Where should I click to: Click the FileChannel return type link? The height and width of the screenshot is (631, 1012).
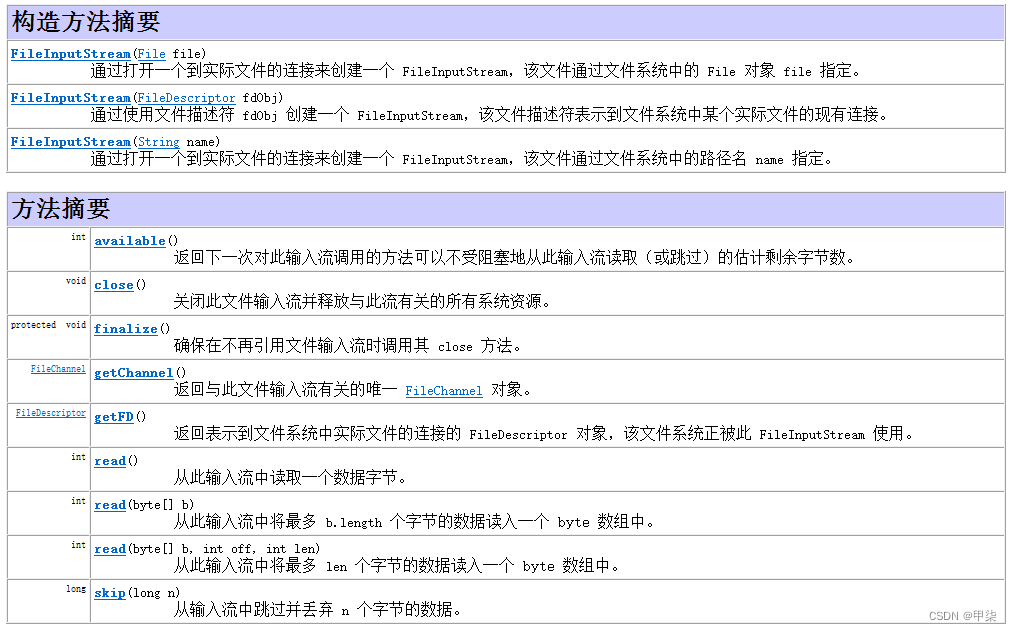[x=57, y=368]
